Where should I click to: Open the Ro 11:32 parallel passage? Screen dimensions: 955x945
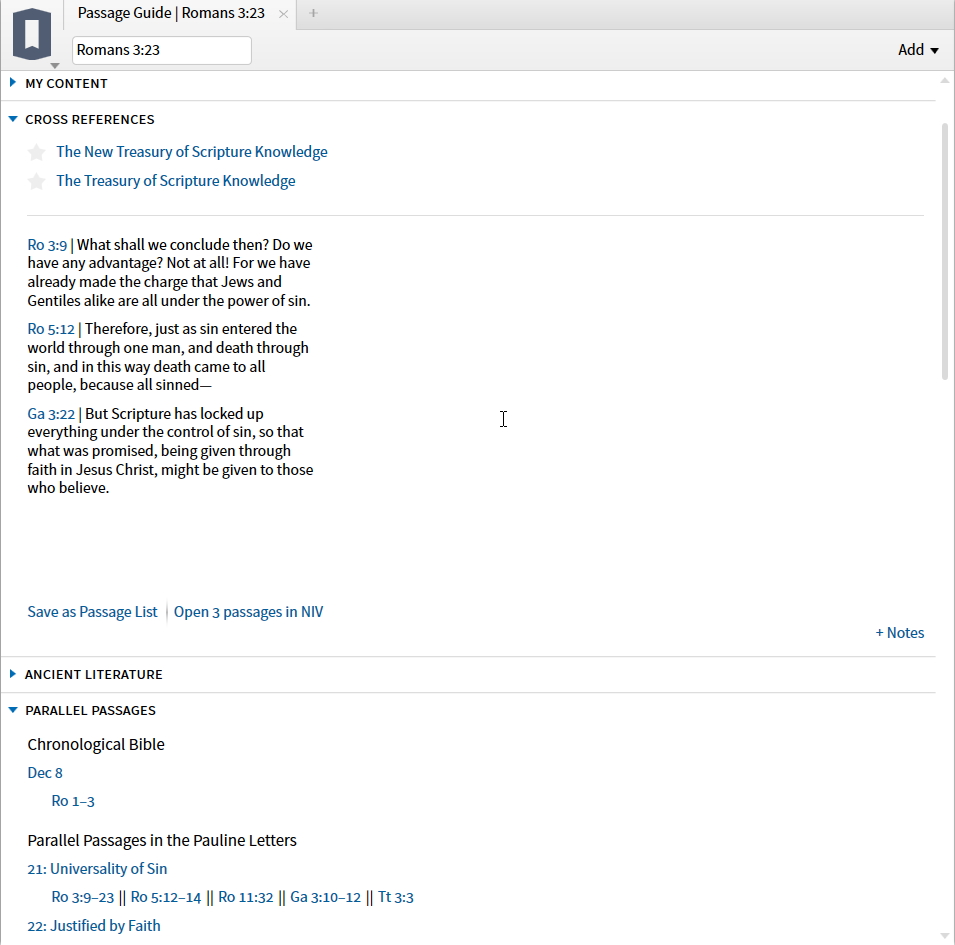245,897
